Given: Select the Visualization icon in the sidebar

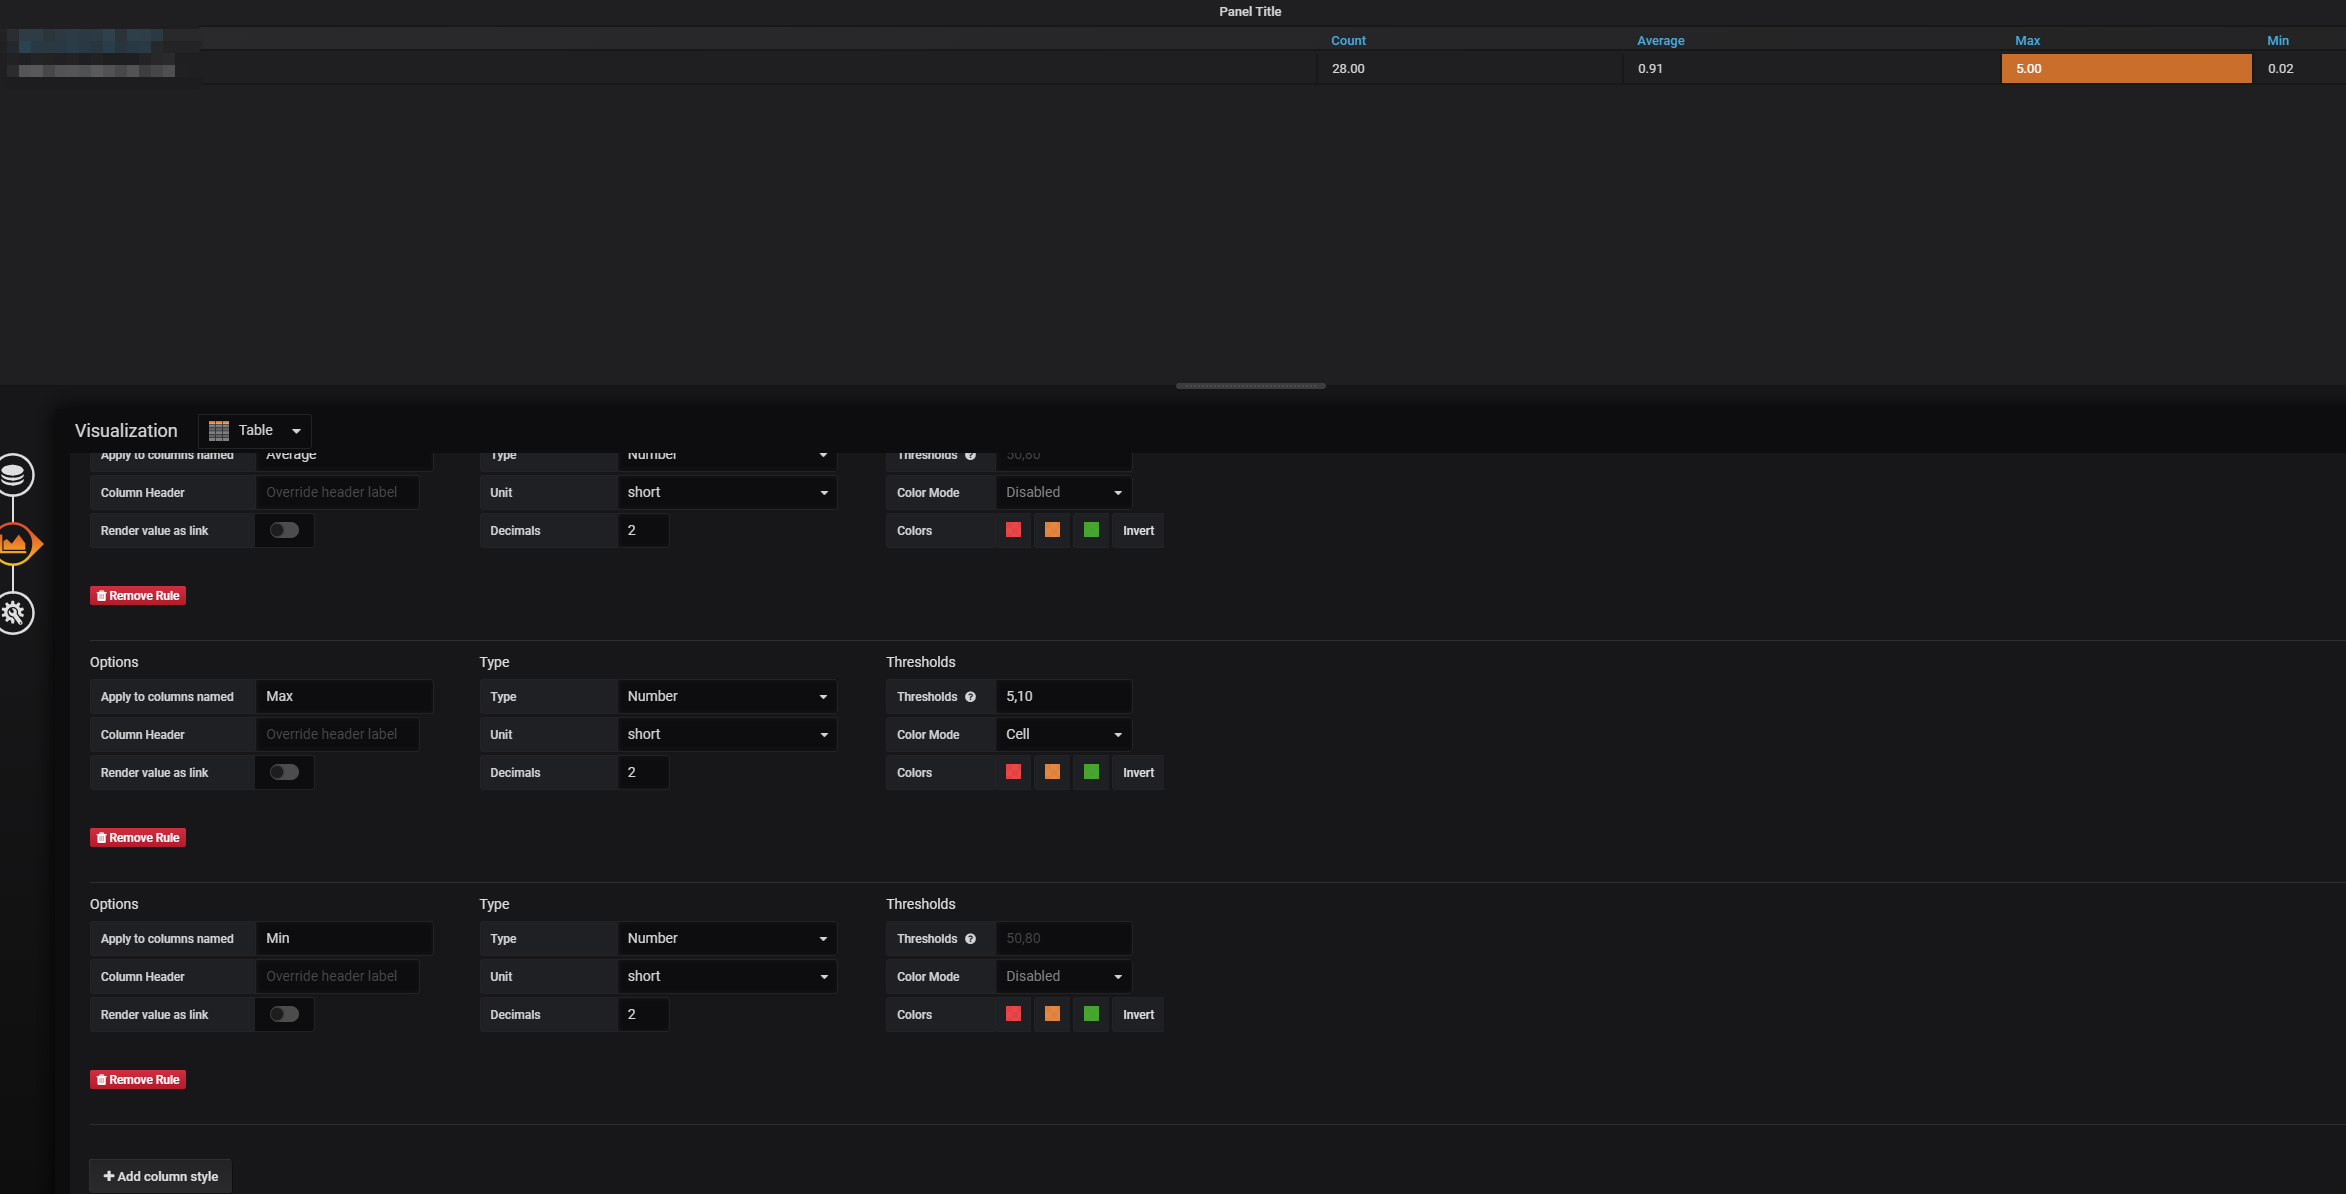Looking at the screenshot, I should click(x=14, y=543).
